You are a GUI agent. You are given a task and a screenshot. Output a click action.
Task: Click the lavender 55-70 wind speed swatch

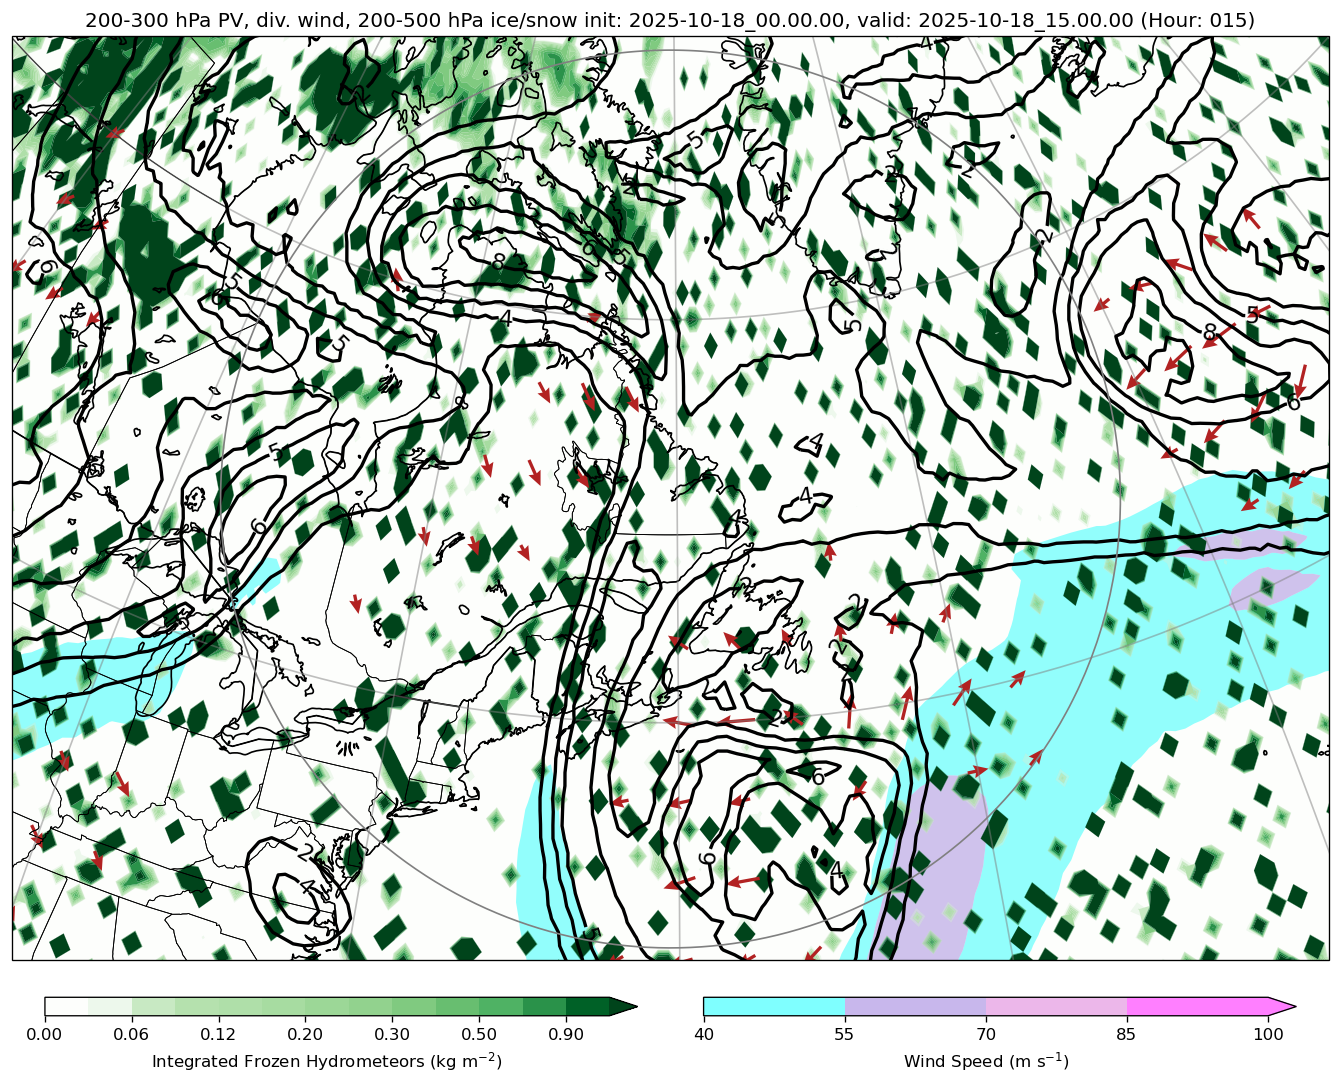(x=915, y=1006)
